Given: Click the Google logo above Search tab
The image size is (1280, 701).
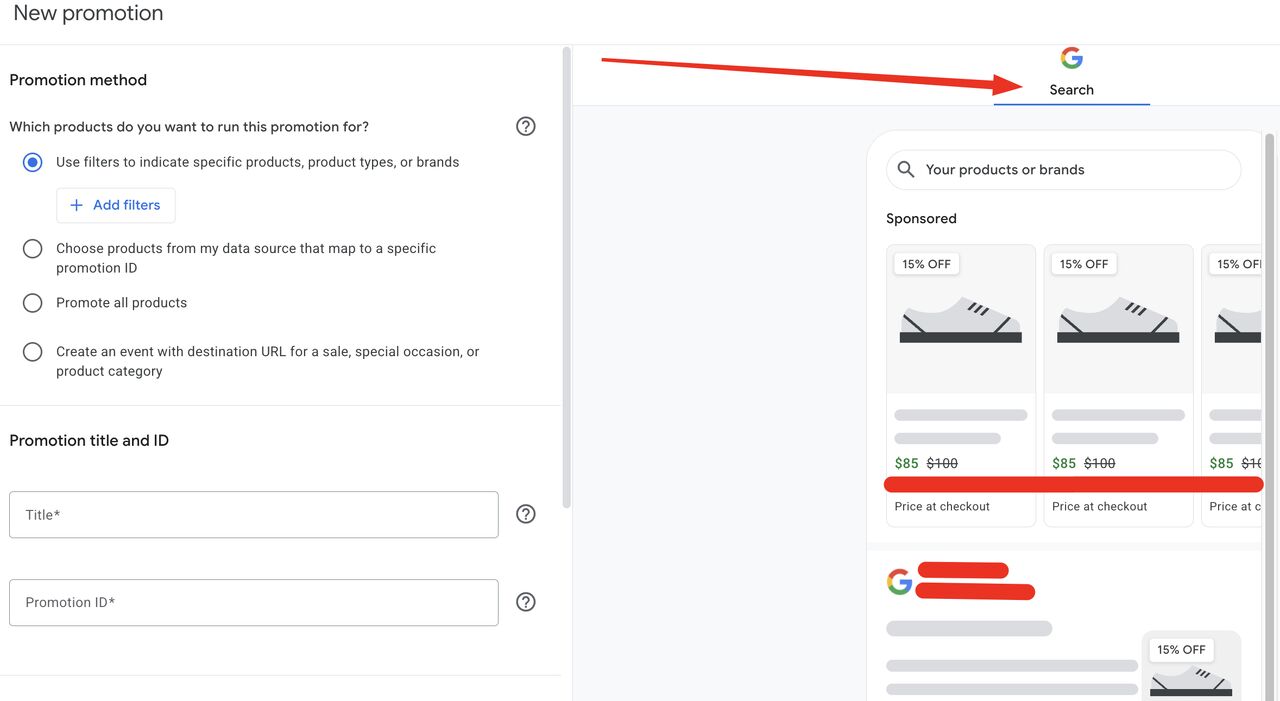Looking at the screenshot, I should (1071, 58).
